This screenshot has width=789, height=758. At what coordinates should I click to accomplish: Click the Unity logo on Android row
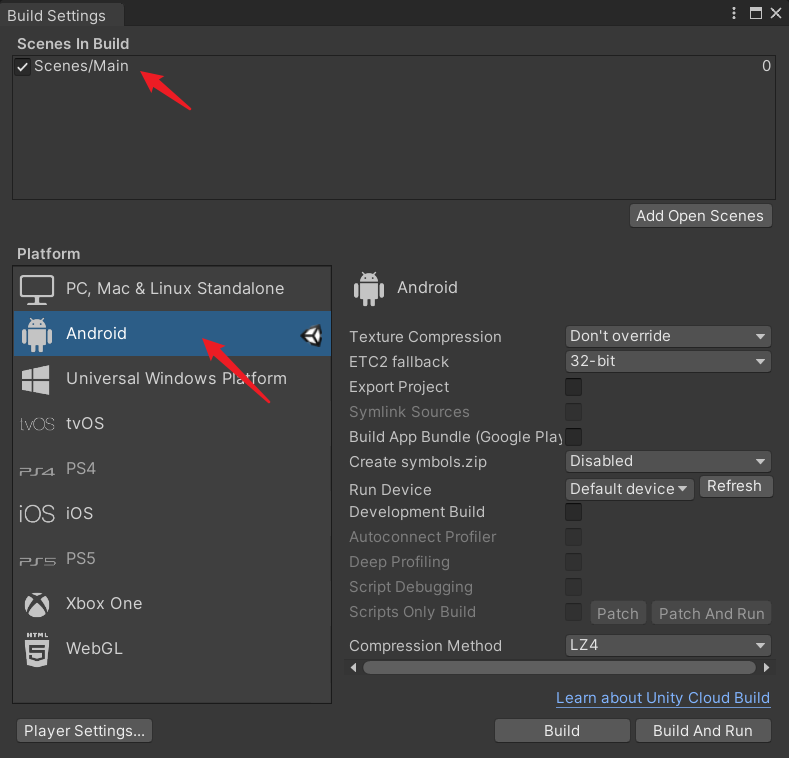(311, 335)
